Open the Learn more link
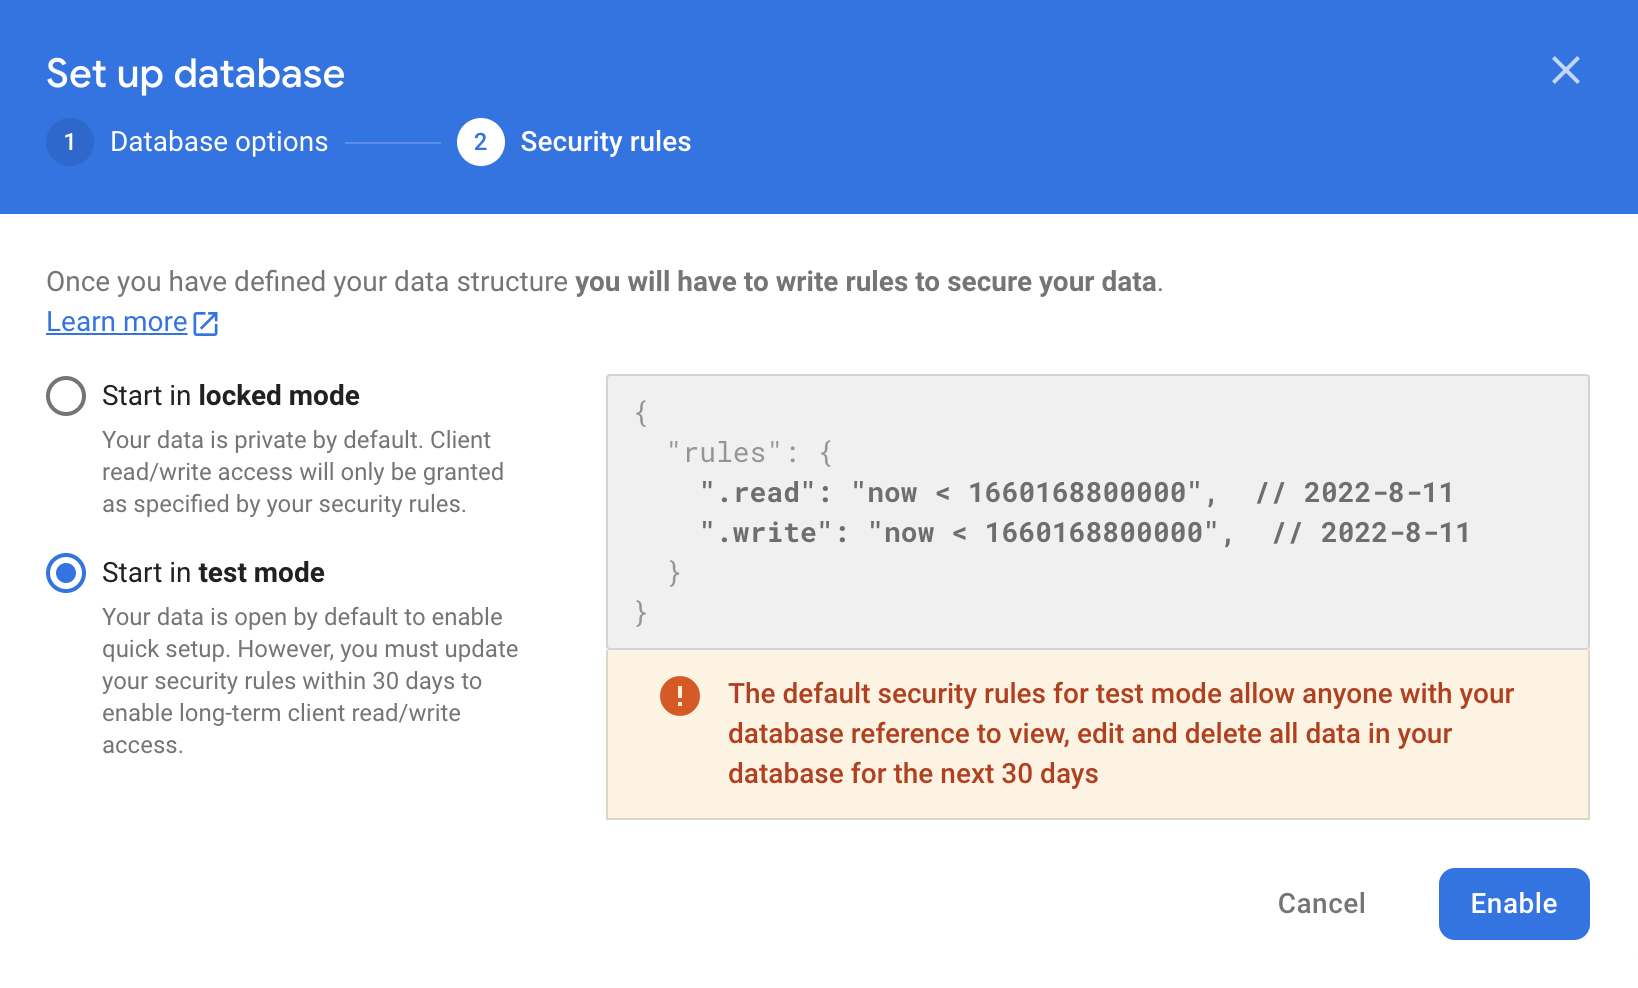Screen dimensions: 1638x988 [117, 321]
